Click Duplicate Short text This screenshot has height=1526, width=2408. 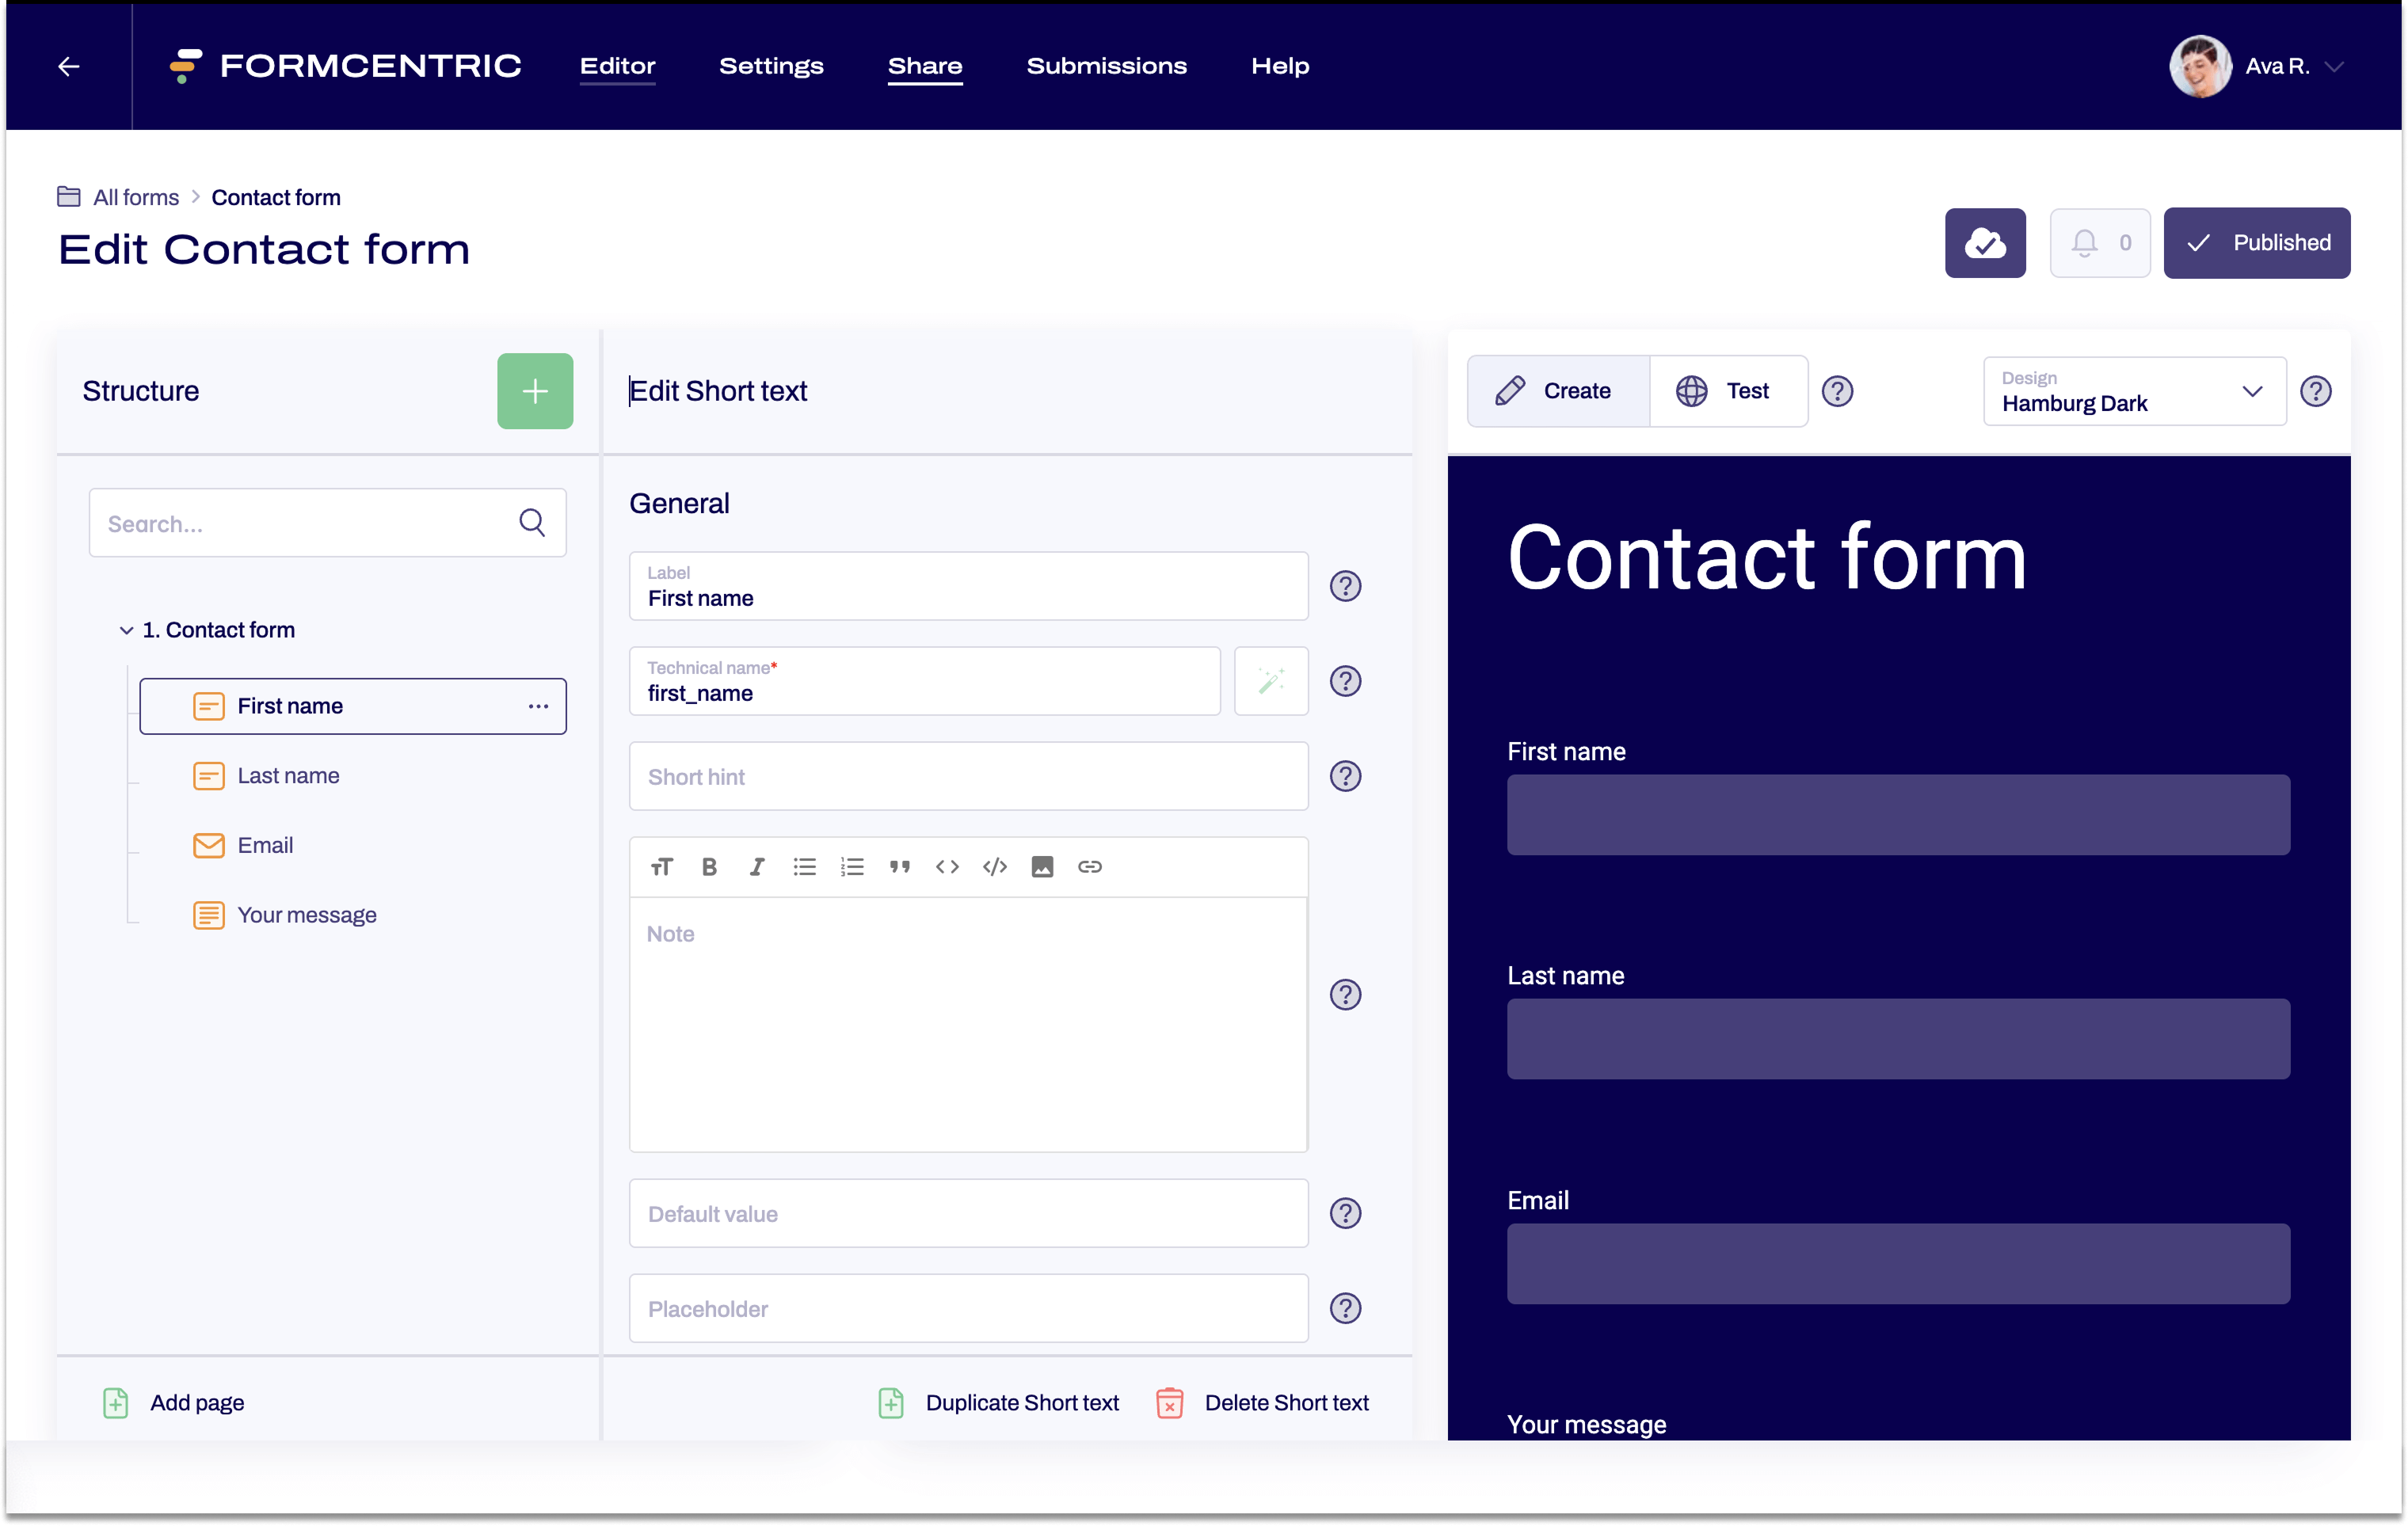tap(998, 1402)
